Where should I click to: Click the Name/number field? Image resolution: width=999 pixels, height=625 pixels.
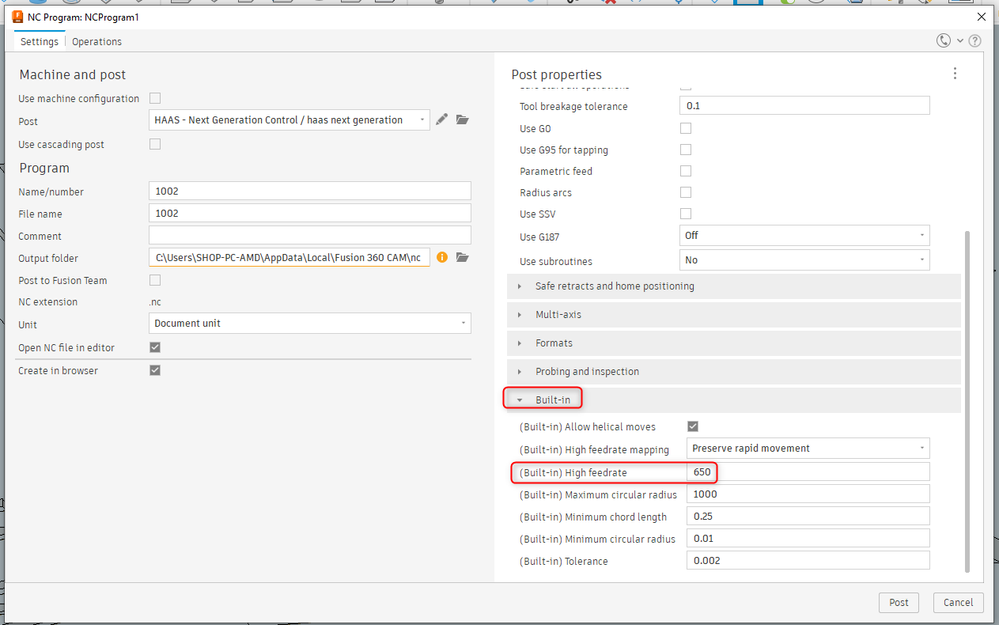click(x=310, y=191)
